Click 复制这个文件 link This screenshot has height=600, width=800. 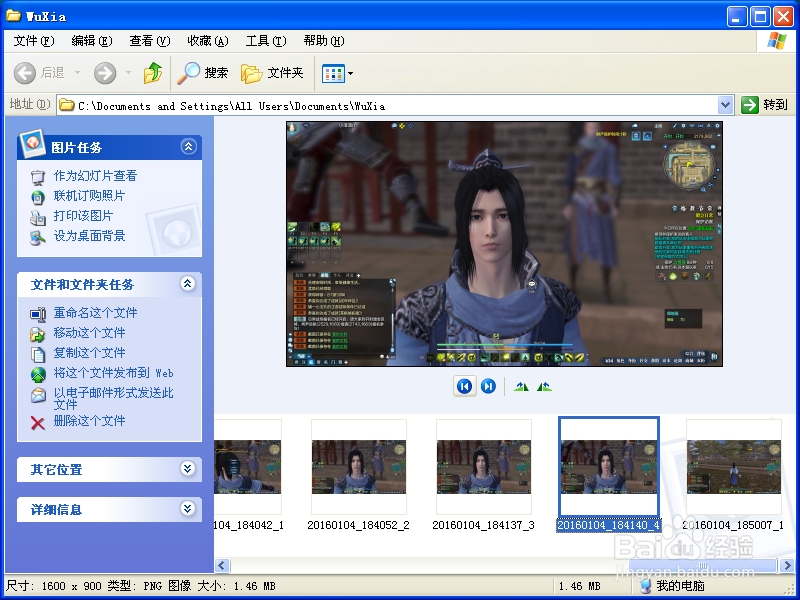(89, 353)
